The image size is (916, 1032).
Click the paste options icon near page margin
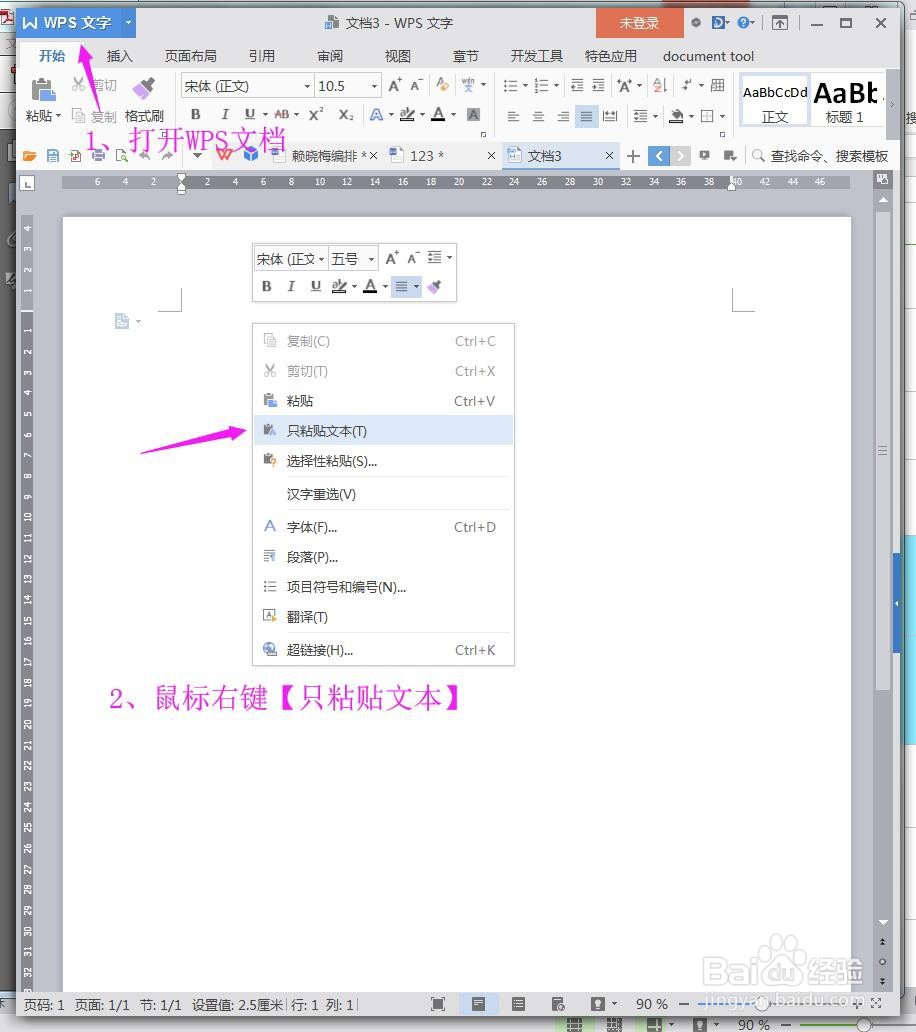(x=122, y=321)
